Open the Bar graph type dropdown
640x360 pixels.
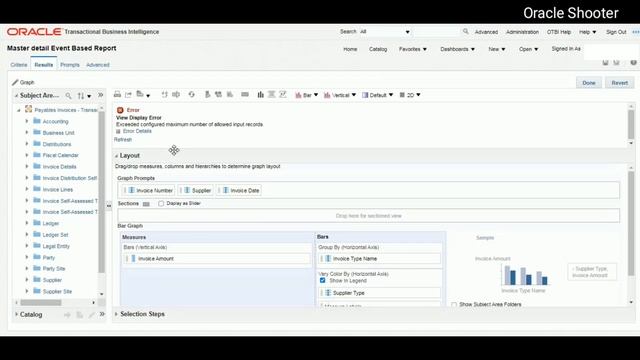click(x=307, y=95)
